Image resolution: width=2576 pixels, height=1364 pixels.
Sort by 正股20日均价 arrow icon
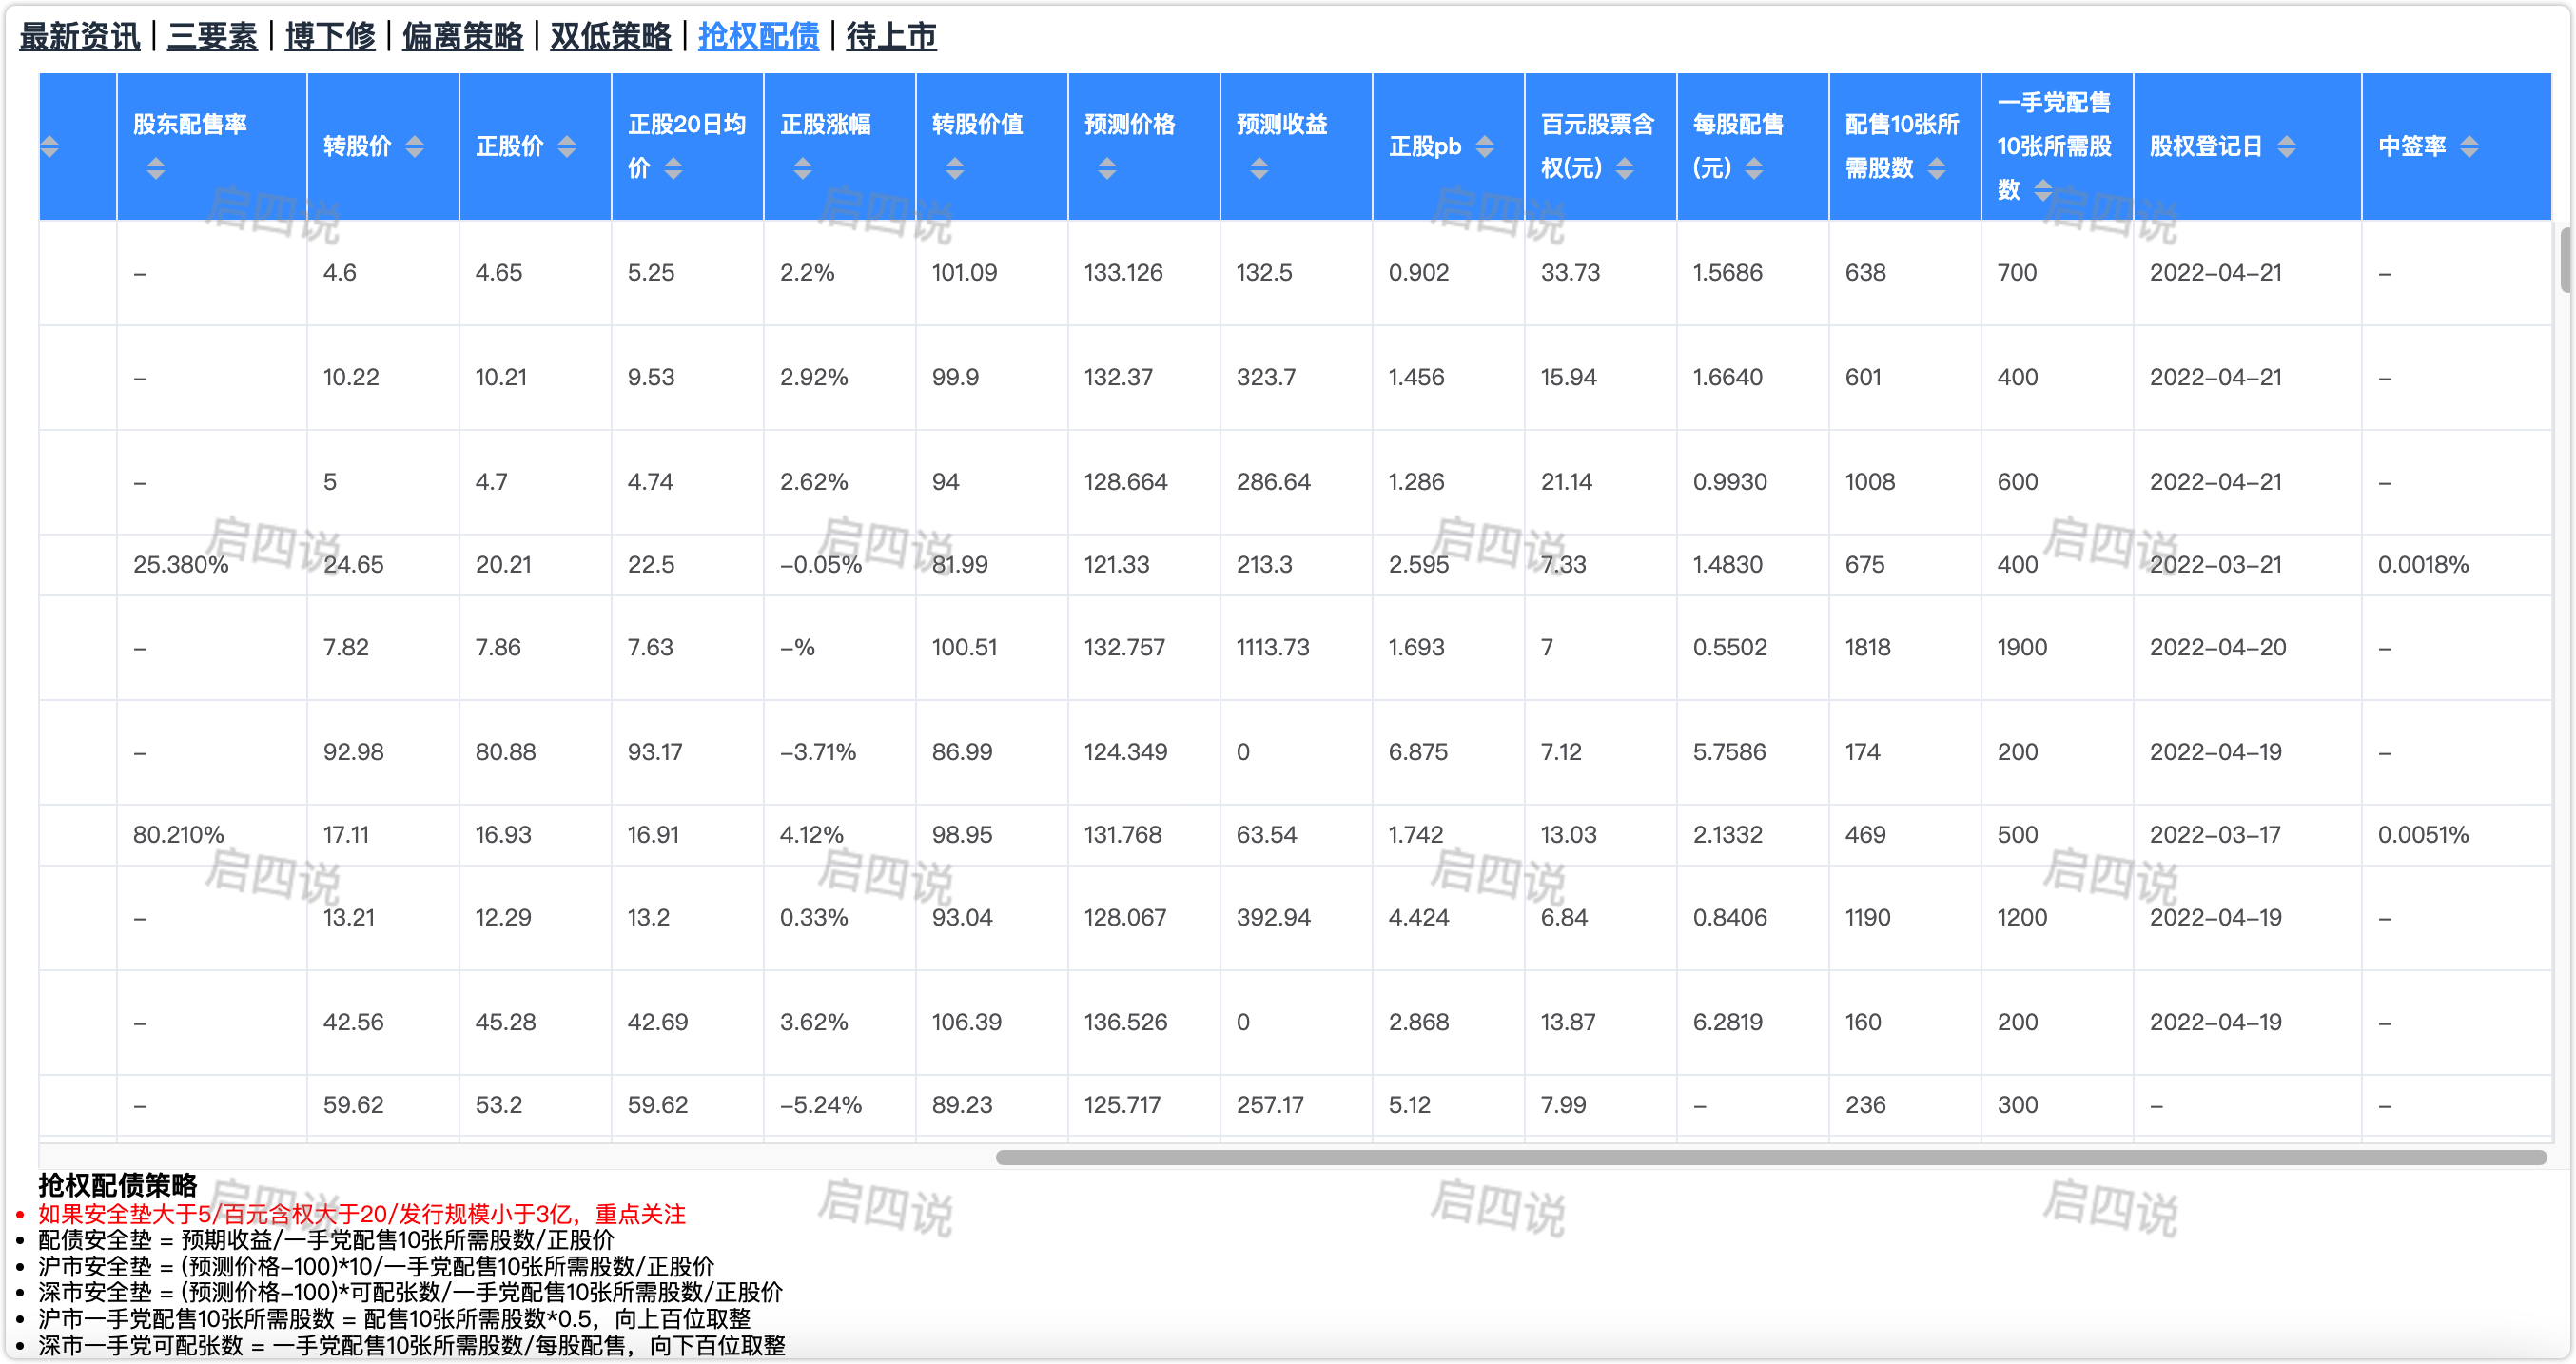[674, 169]
